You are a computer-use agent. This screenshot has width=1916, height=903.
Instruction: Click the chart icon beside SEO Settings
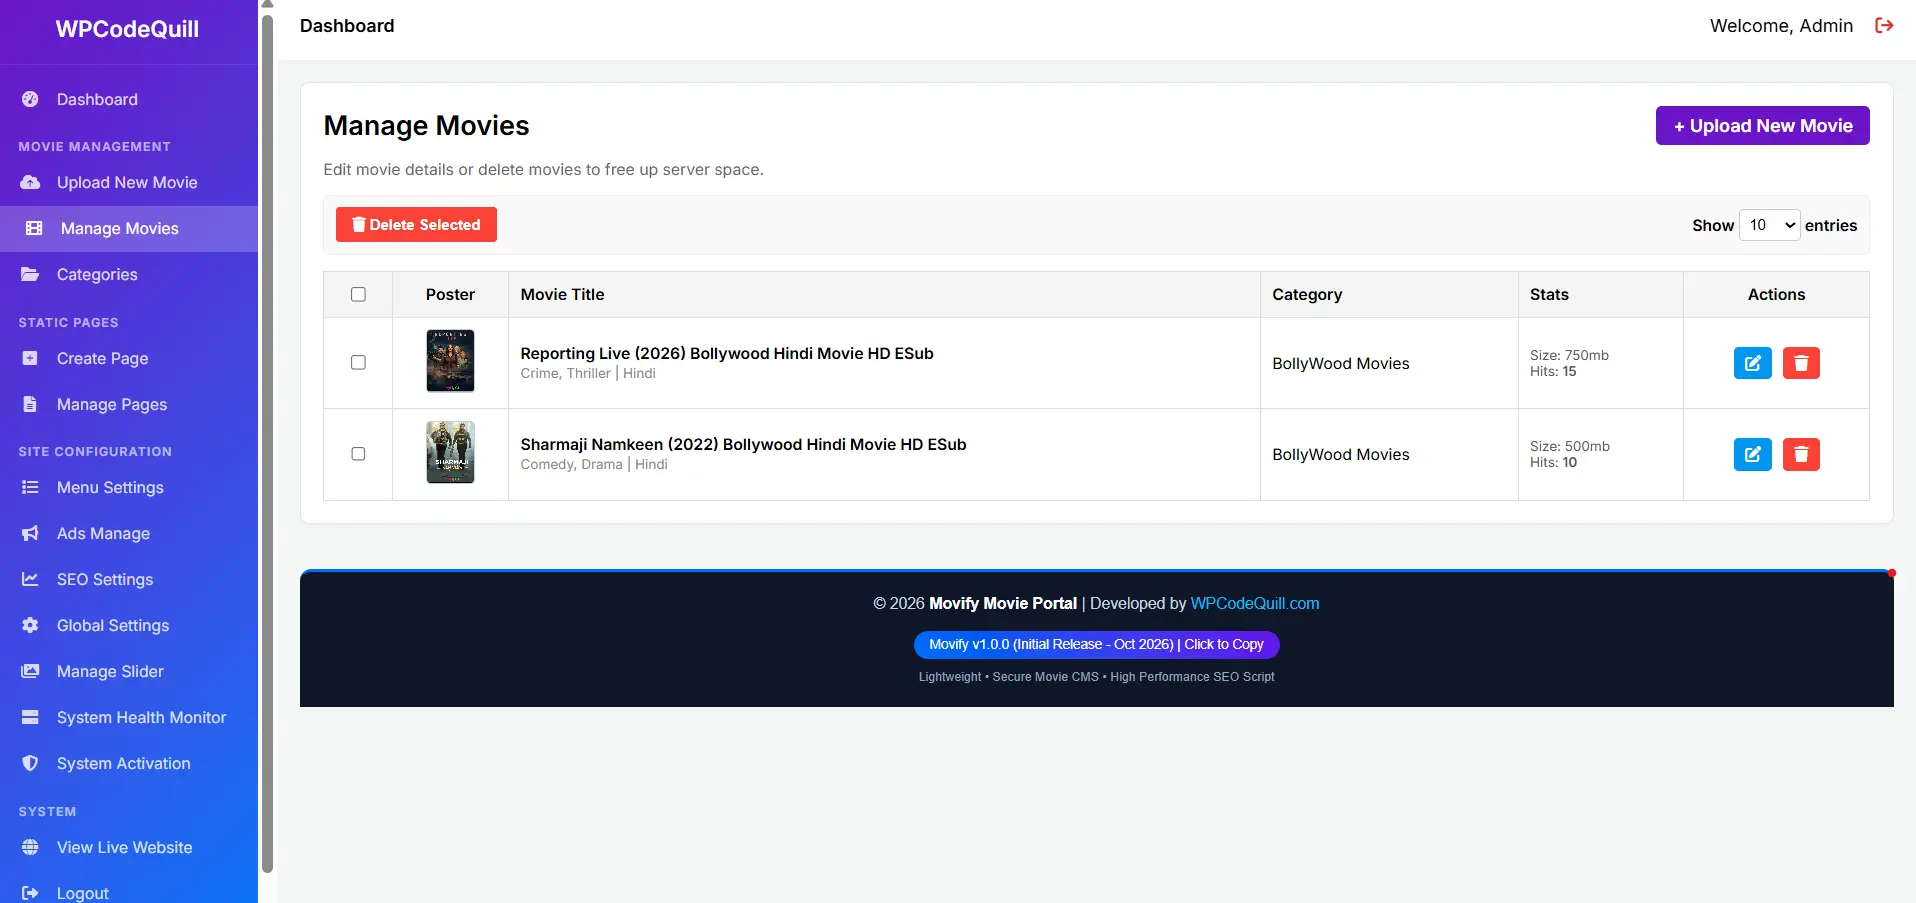30,579
